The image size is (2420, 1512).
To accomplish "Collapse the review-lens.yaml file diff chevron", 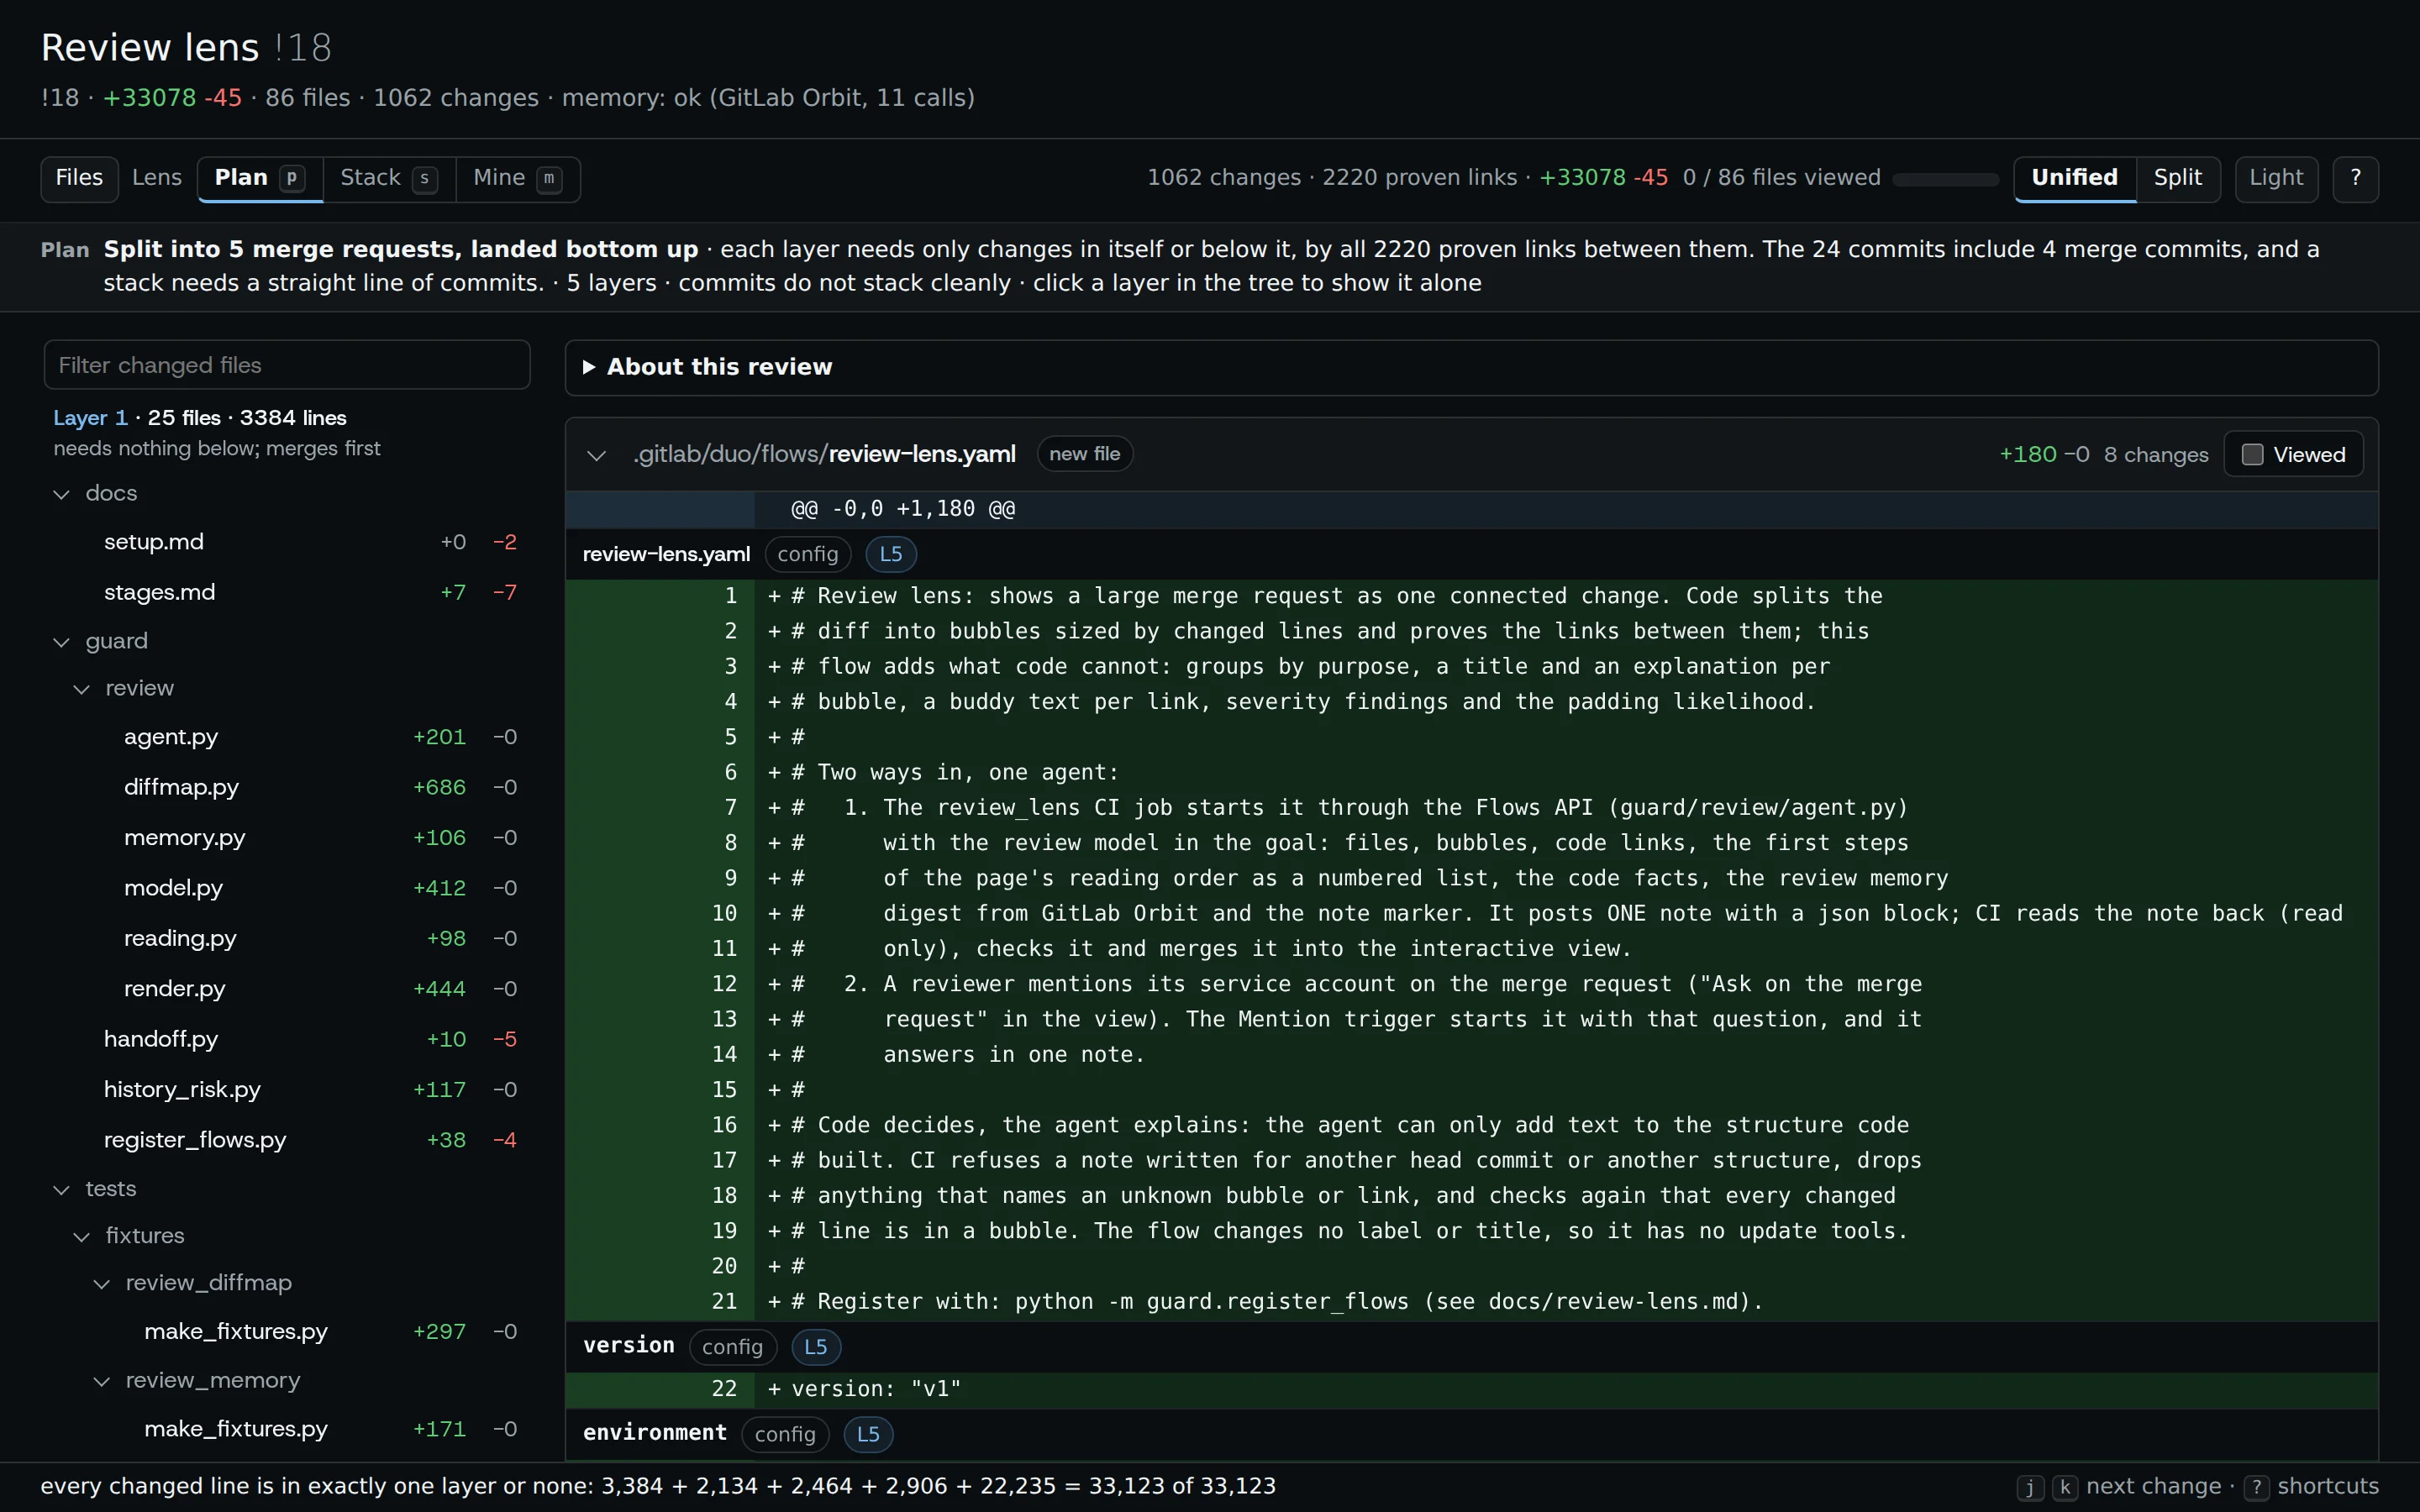I will pos(596,455).
